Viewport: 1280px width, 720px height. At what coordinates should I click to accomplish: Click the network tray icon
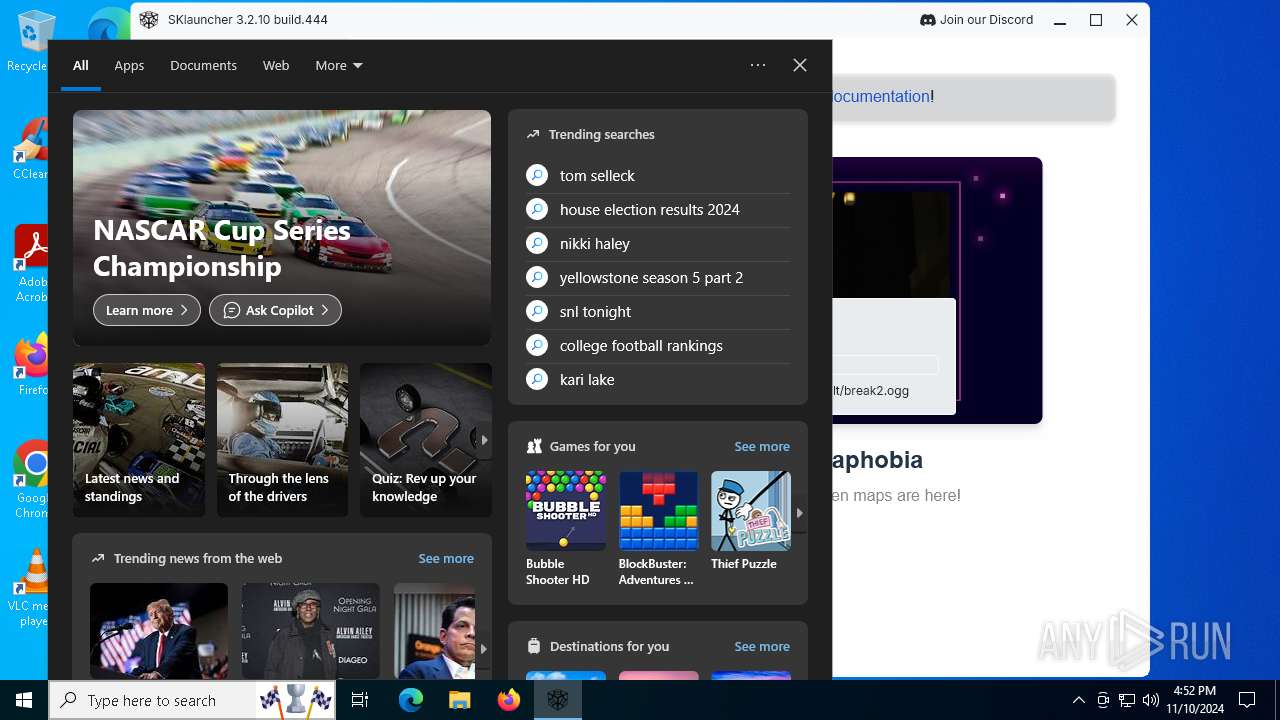[1127, 700]
